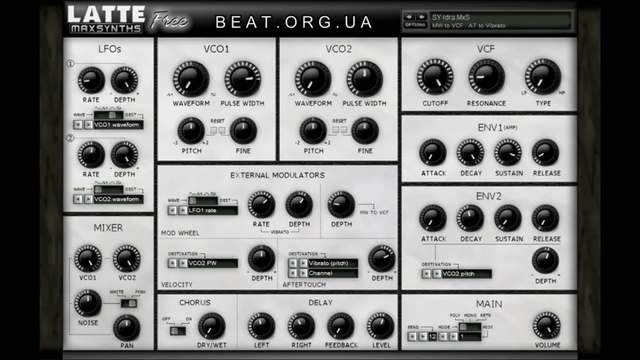Click the ENV2 Release knob
The width and height of the screenshot is (640, 360).
click(x=545, y=218)
